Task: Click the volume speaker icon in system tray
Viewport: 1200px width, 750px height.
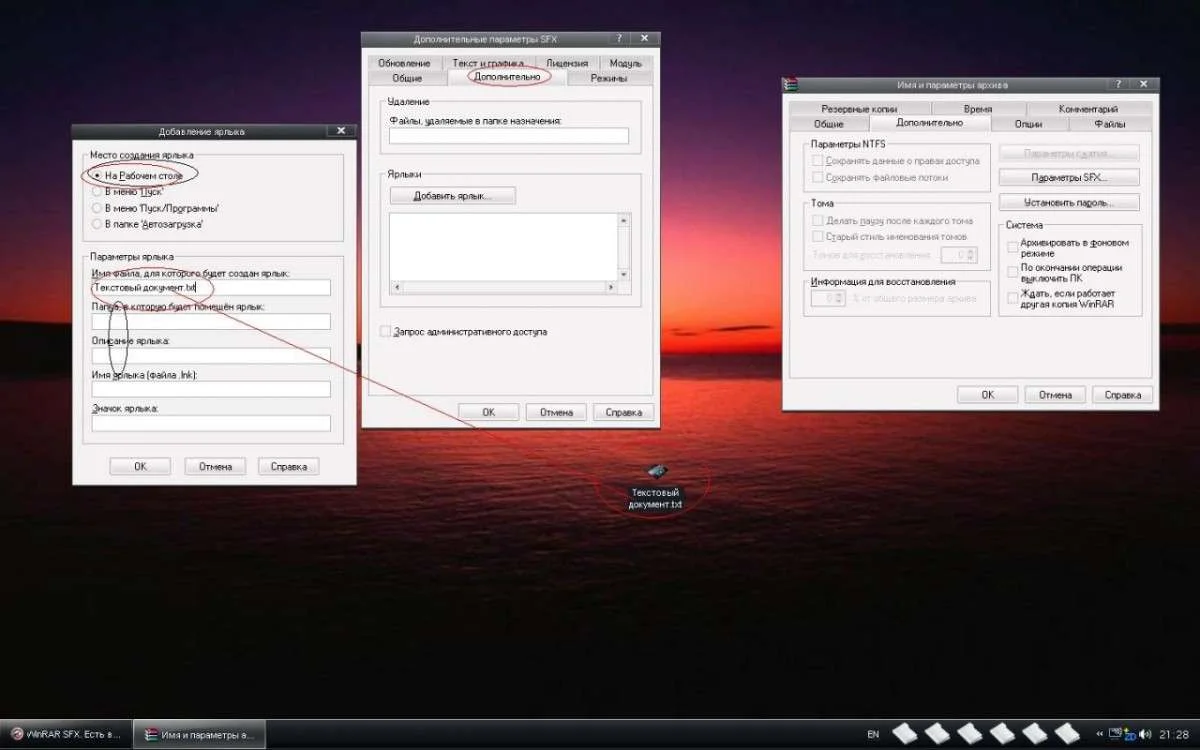Action: pyautogui.click(x=1147, y=734)
